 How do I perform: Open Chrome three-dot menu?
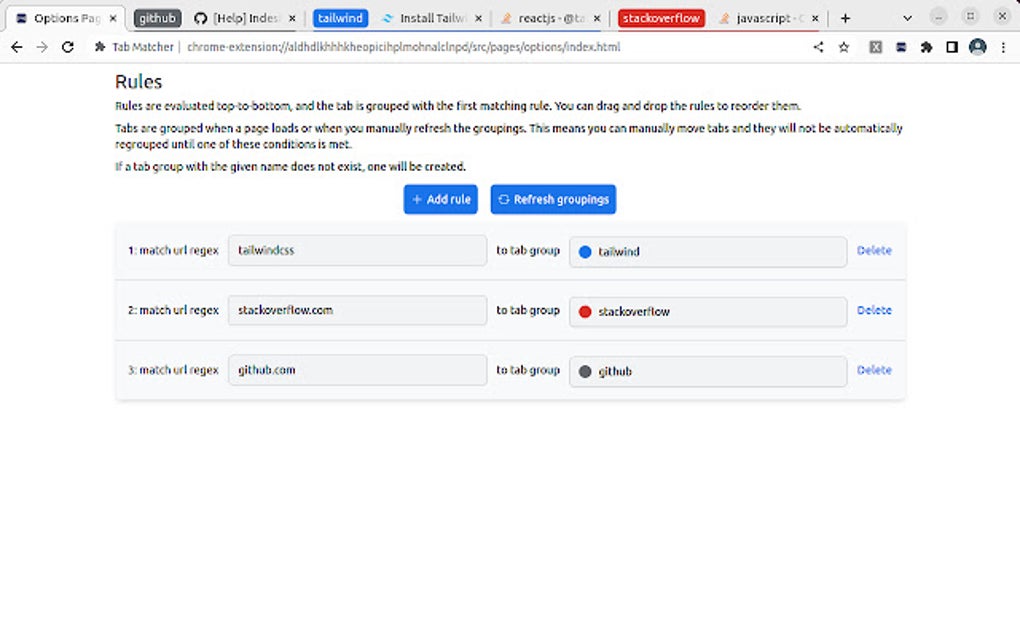coord(1003,47)
